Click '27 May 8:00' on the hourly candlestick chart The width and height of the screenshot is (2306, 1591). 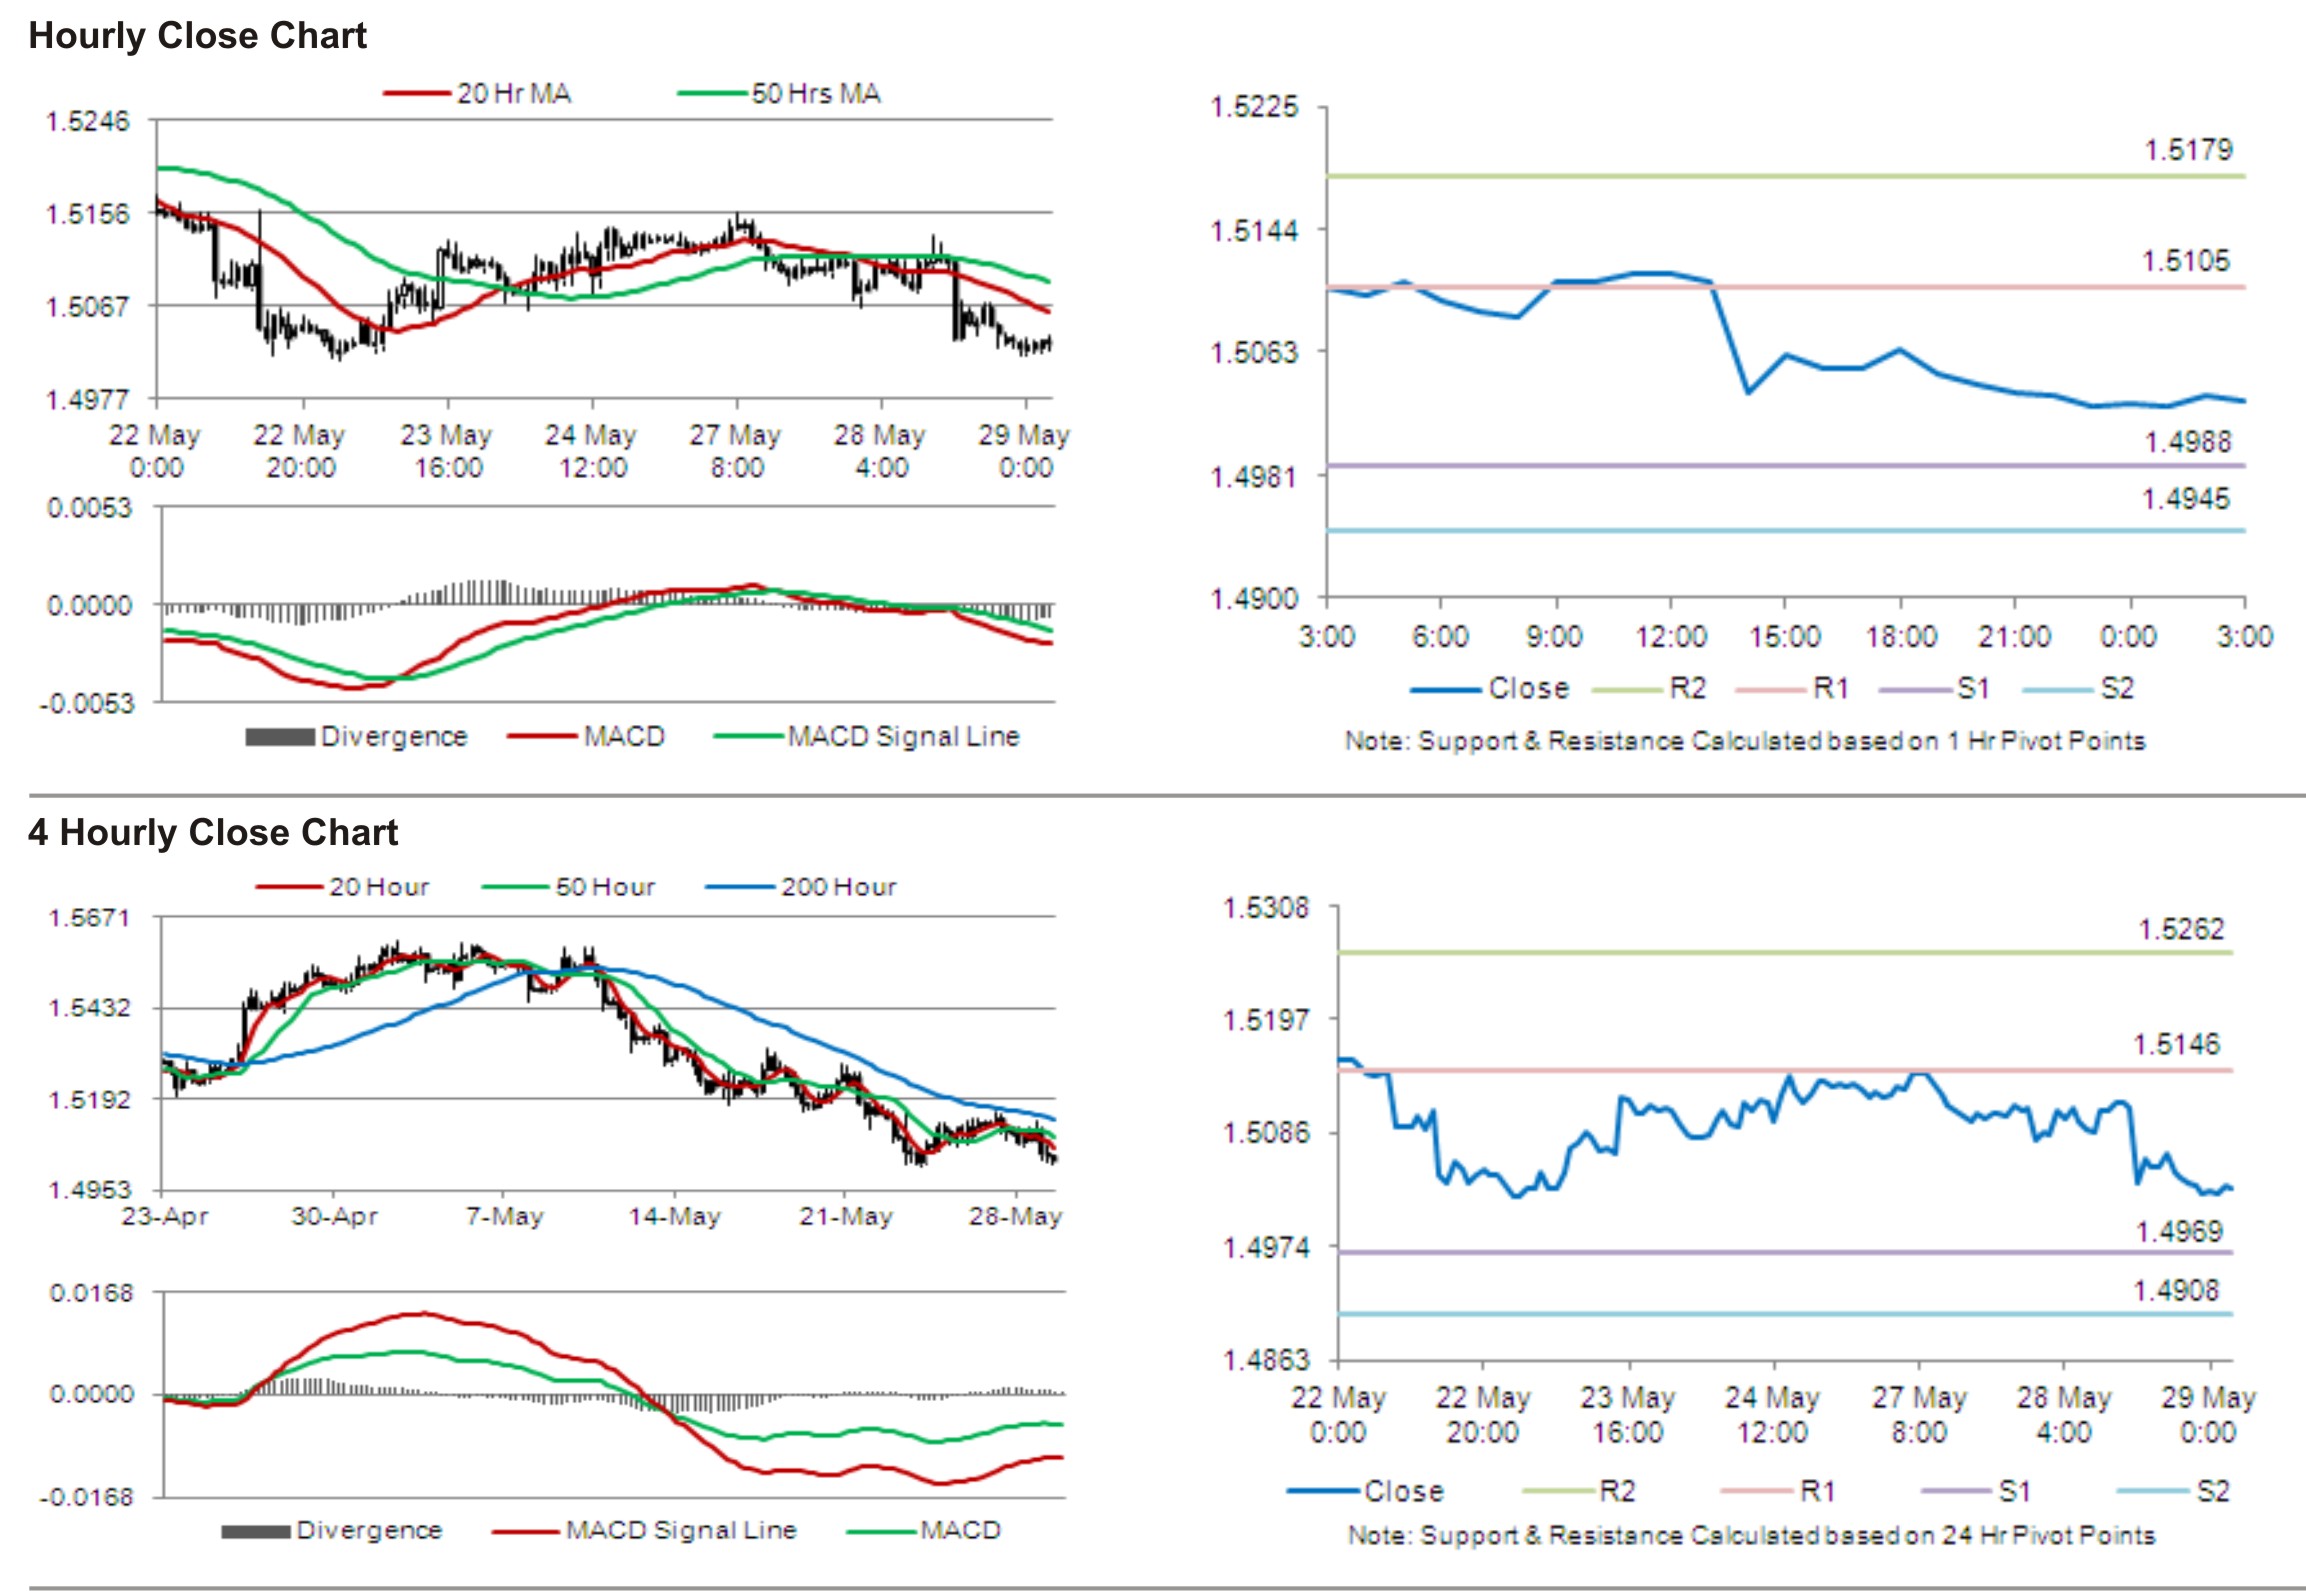click(x=735, y=451)
